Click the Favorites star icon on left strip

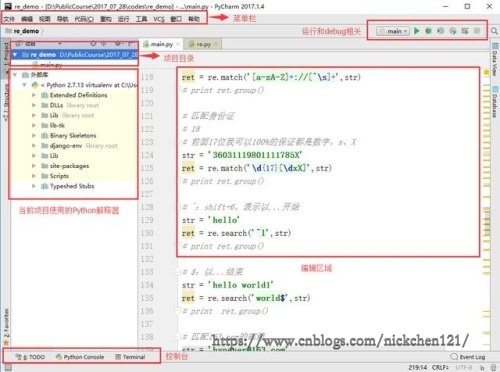pyautogui.click(x=6, y=342)
